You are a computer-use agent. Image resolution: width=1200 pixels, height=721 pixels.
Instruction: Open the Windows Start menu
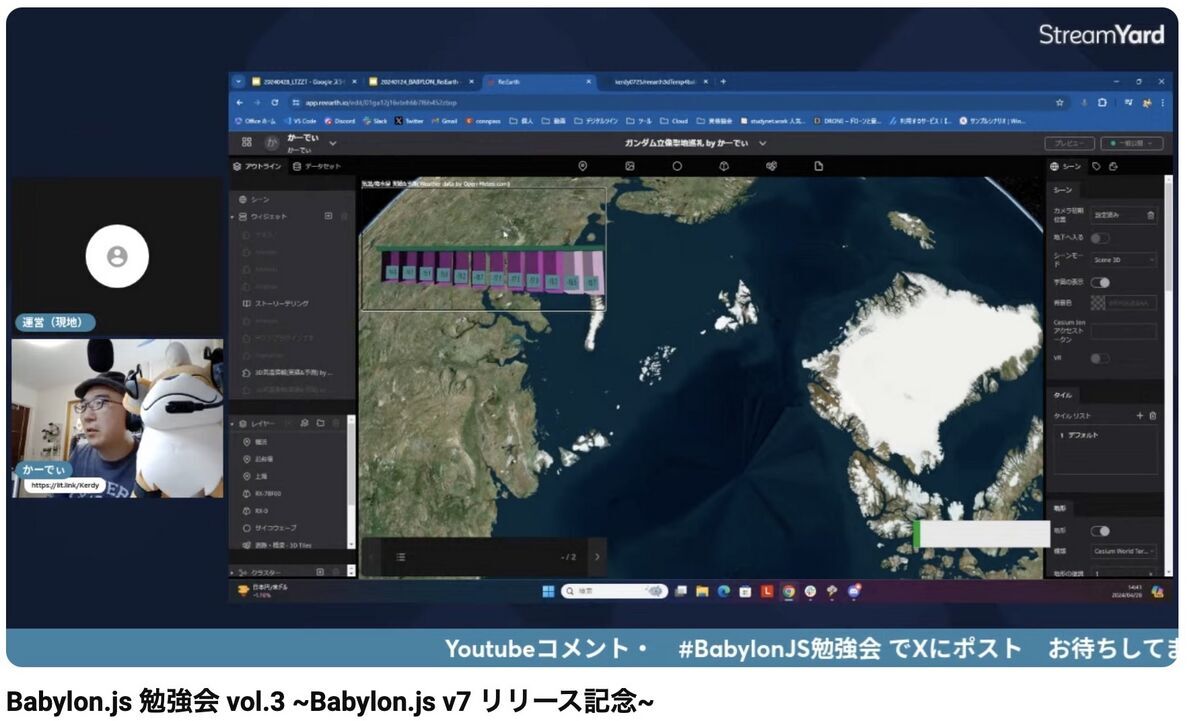(548, 591)
